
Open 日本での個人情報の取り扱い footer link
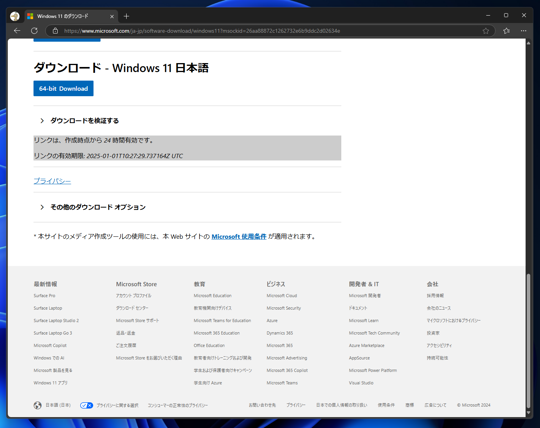pyautogui.click(x=342, y=405)
